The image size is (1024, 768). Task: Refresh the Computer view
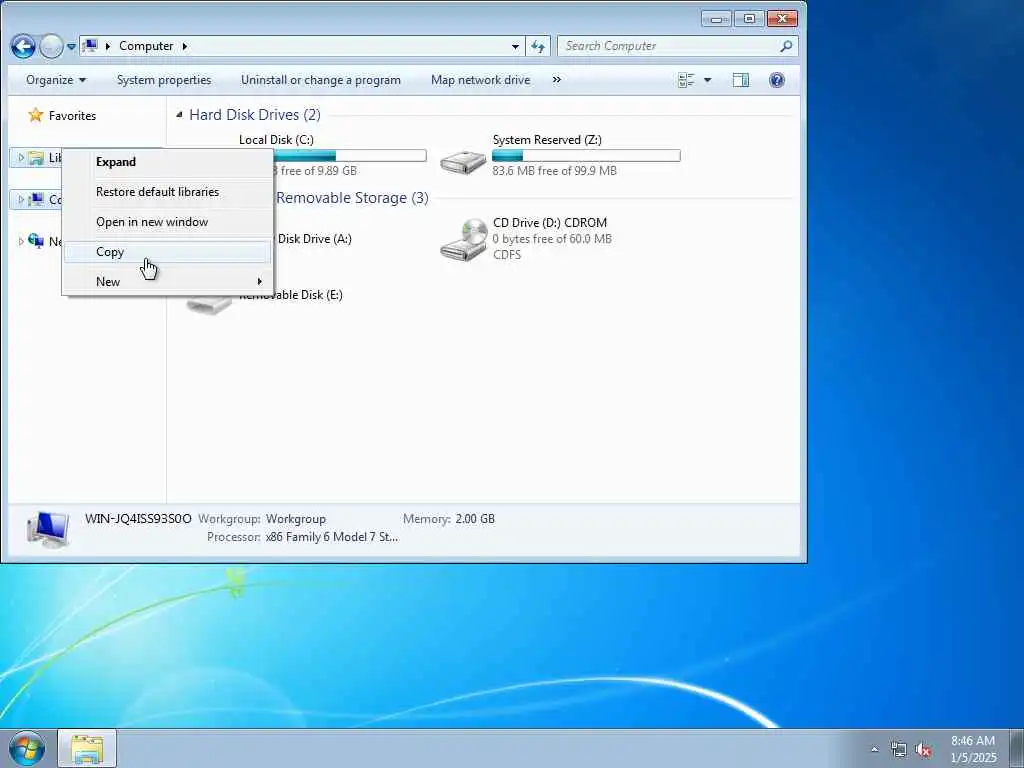pos(537,46)
